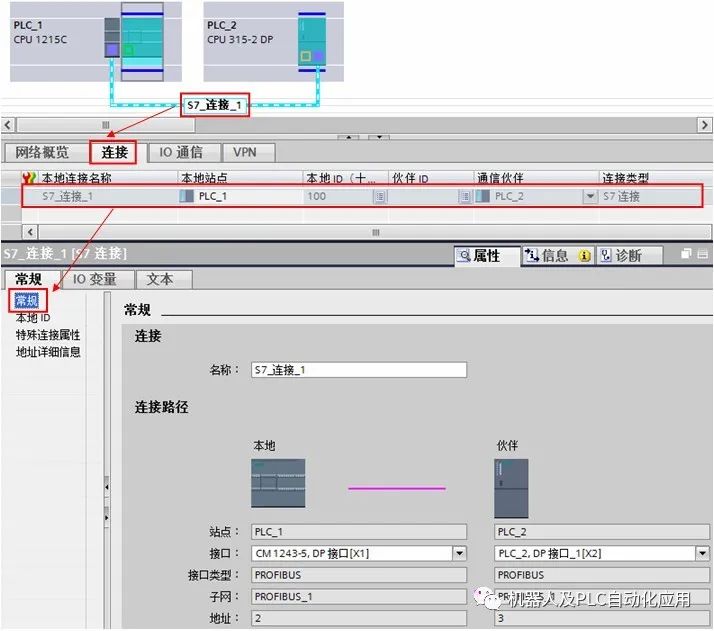714x631 pixels.
Task: Click the network view horizontal scrollbar thumb
Action: tap(106, 125)
